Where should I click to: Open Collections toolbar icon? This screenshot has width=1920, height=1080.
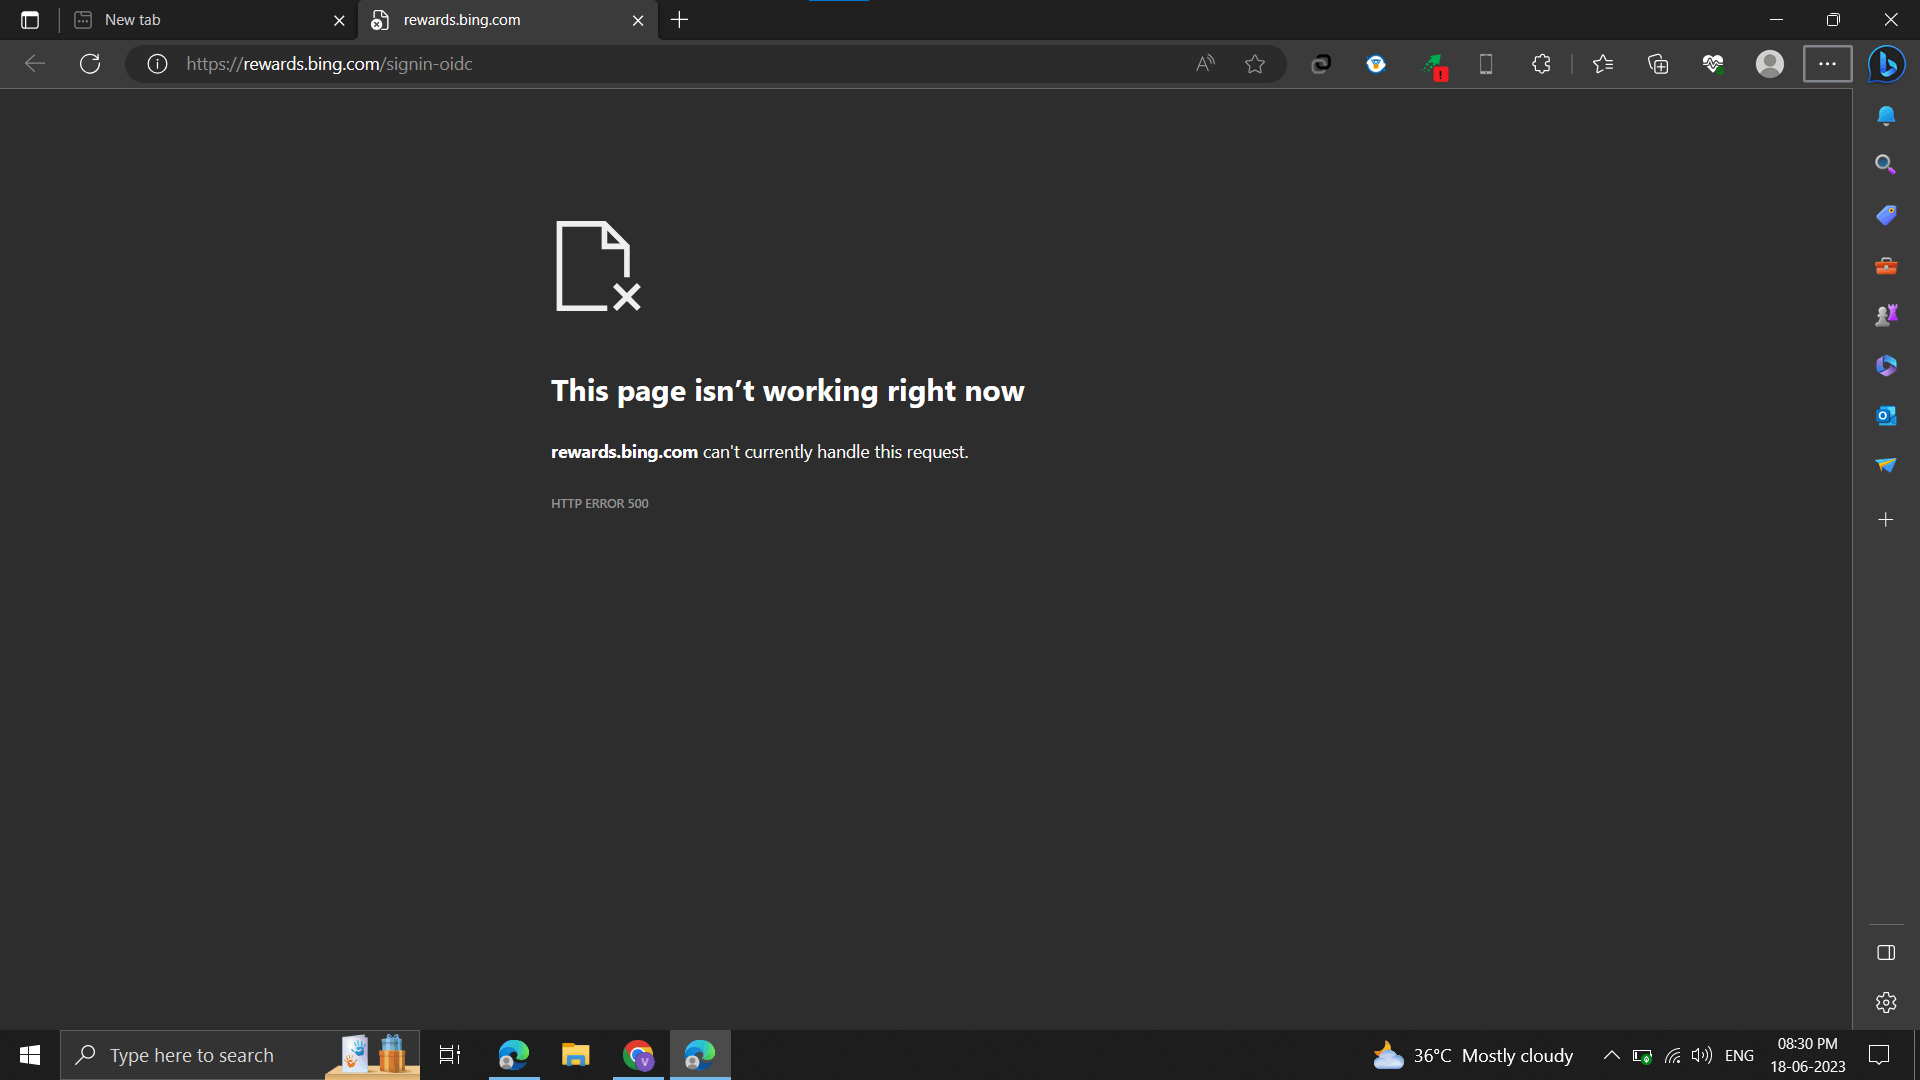pos(1658,64)
